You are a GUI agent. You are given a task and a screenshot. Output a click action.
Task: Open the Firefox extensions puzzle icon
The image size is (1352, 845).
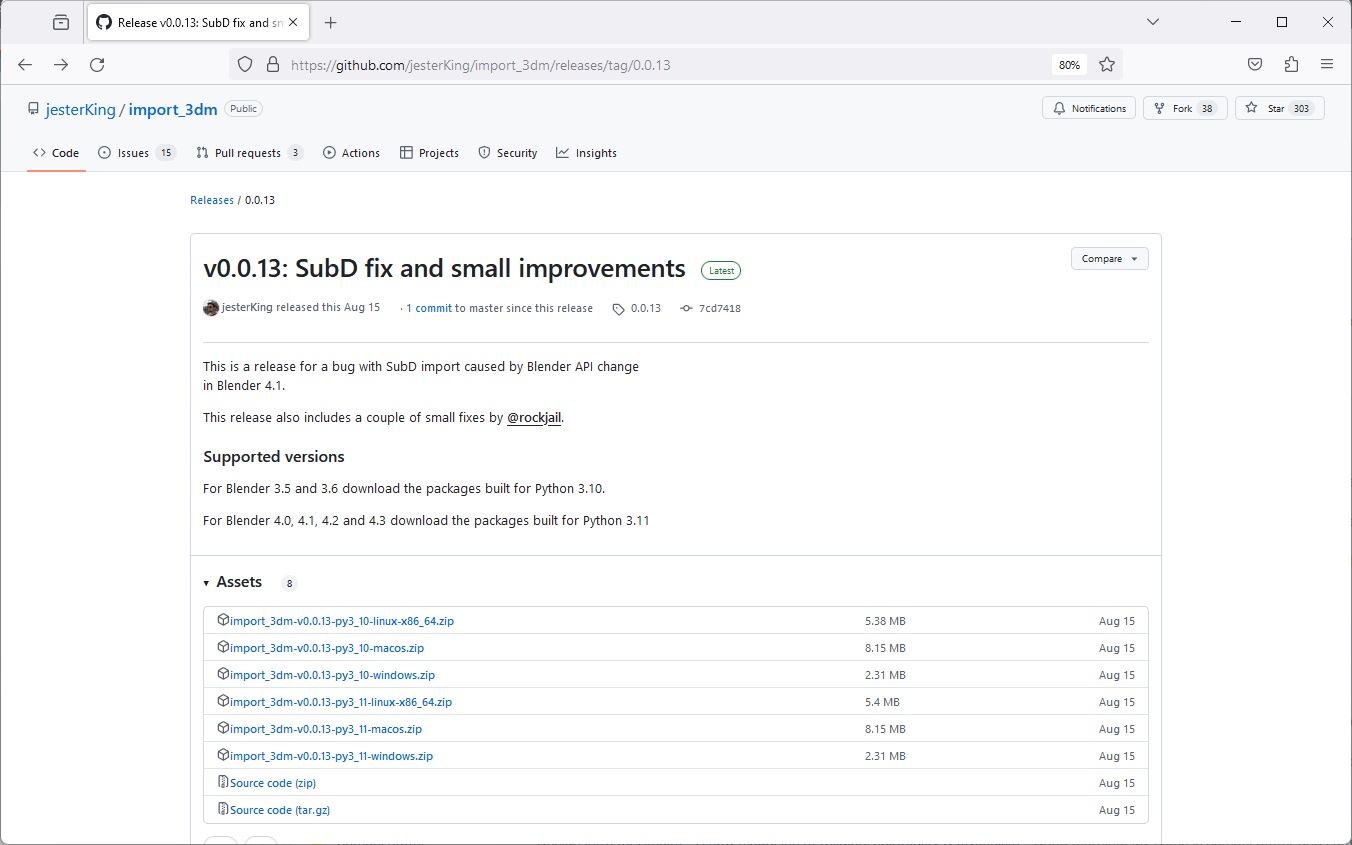click(1291, 64)
